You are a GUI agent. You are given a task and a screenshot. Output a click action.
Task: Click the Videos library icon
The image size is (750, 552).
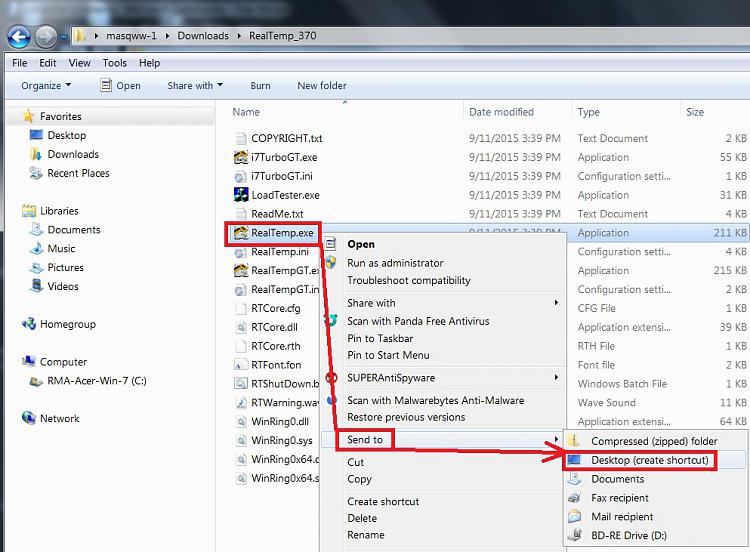(x=36, y=286)
